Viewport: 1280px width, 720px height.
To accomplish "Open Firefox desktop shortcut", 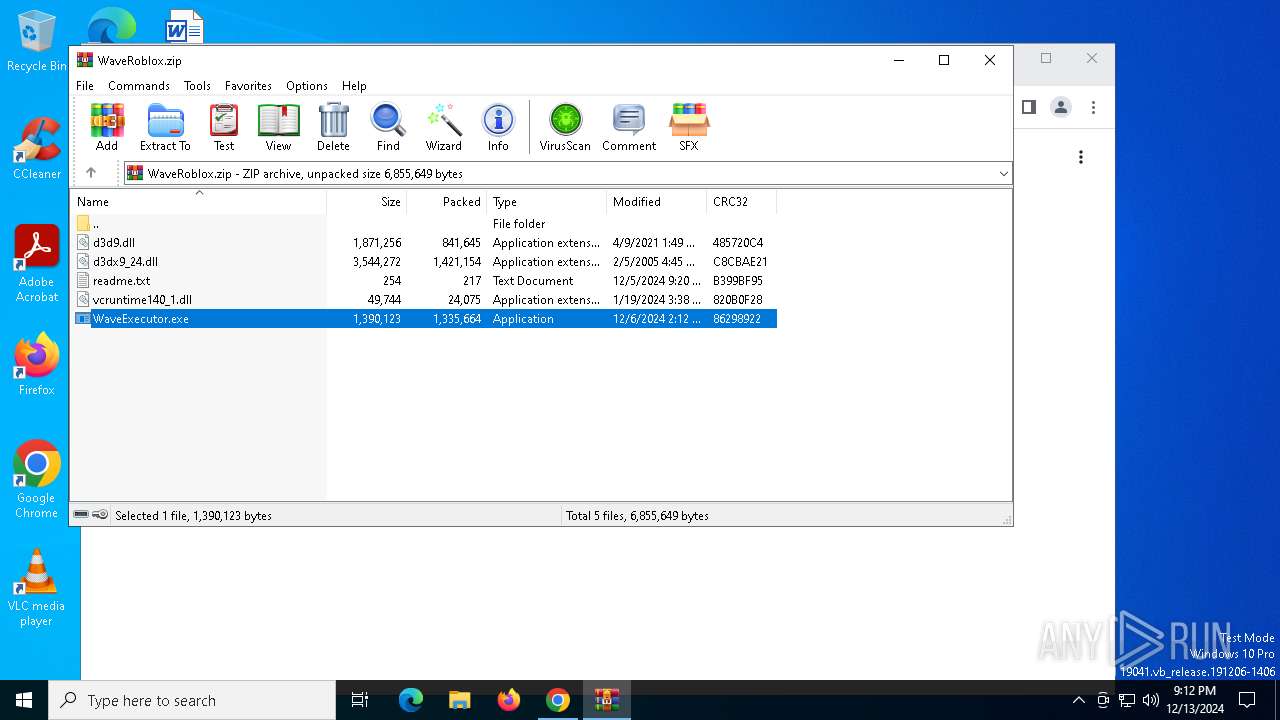I will pyautogui.click(x=37, y=365).
